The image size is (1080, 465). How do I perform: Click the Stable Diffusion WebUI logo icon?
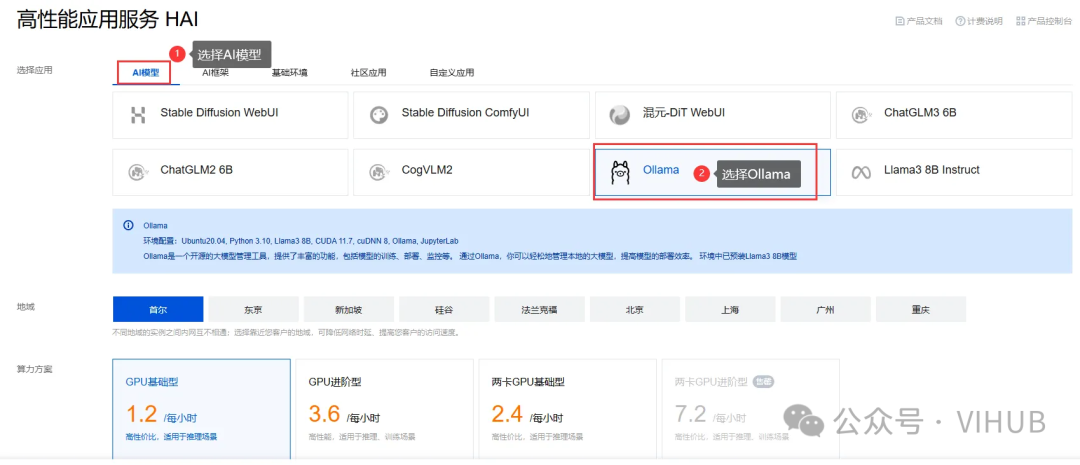point(138,115)
